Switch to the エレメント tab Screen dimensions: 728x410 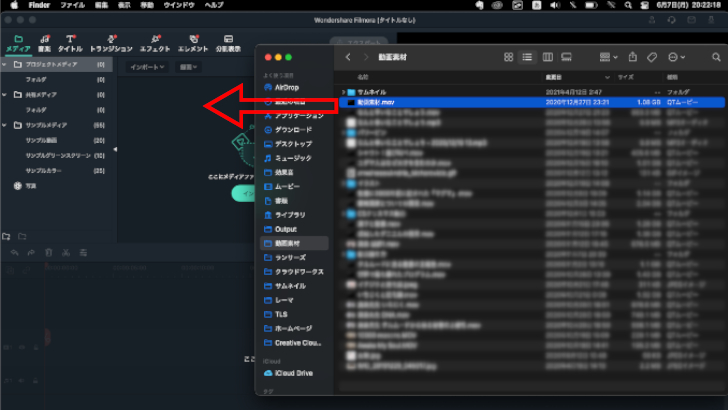coord(193,43)
